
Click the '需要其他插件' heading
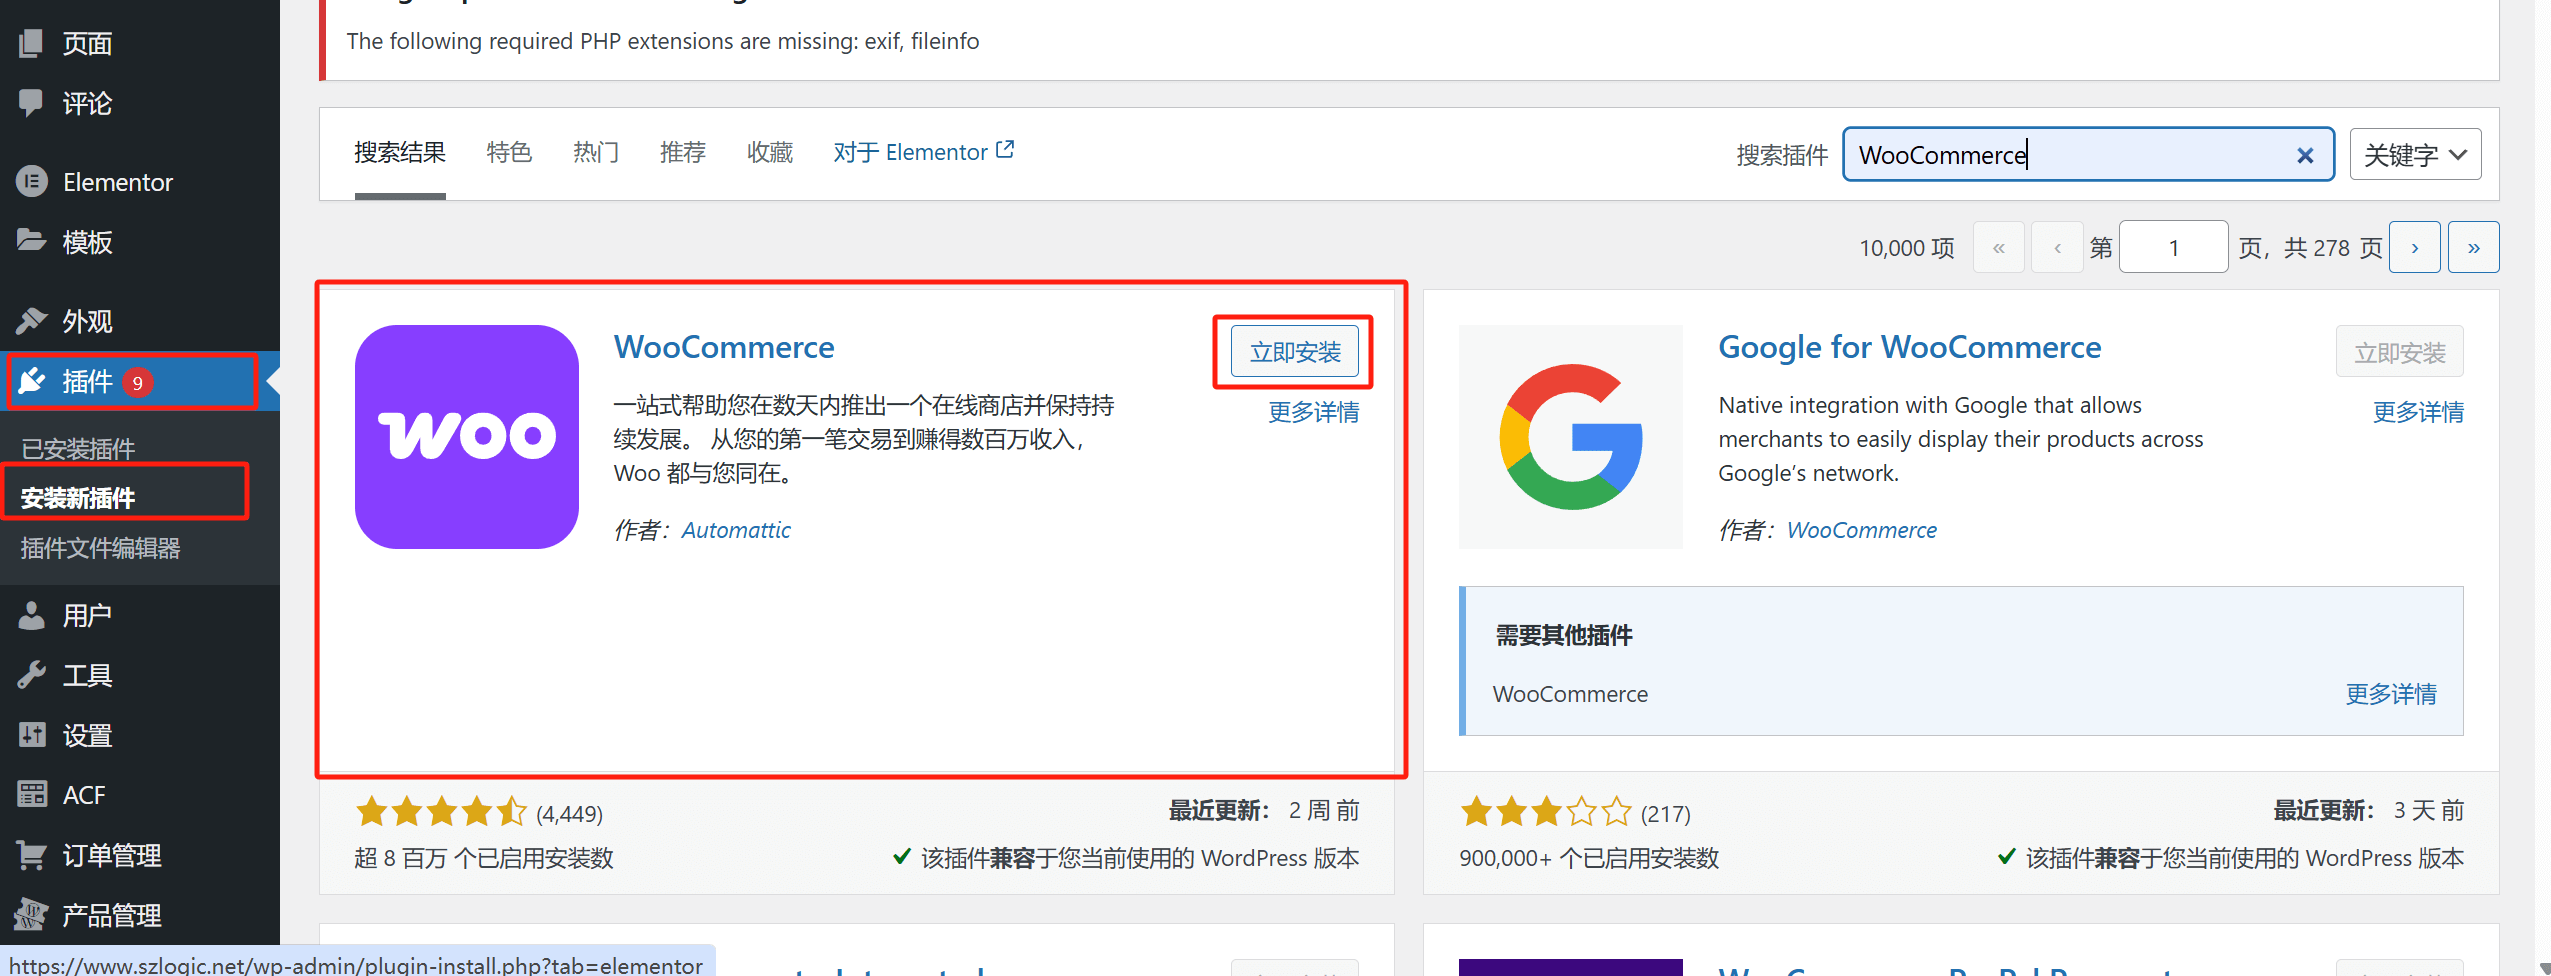[x=1563, y=635]
